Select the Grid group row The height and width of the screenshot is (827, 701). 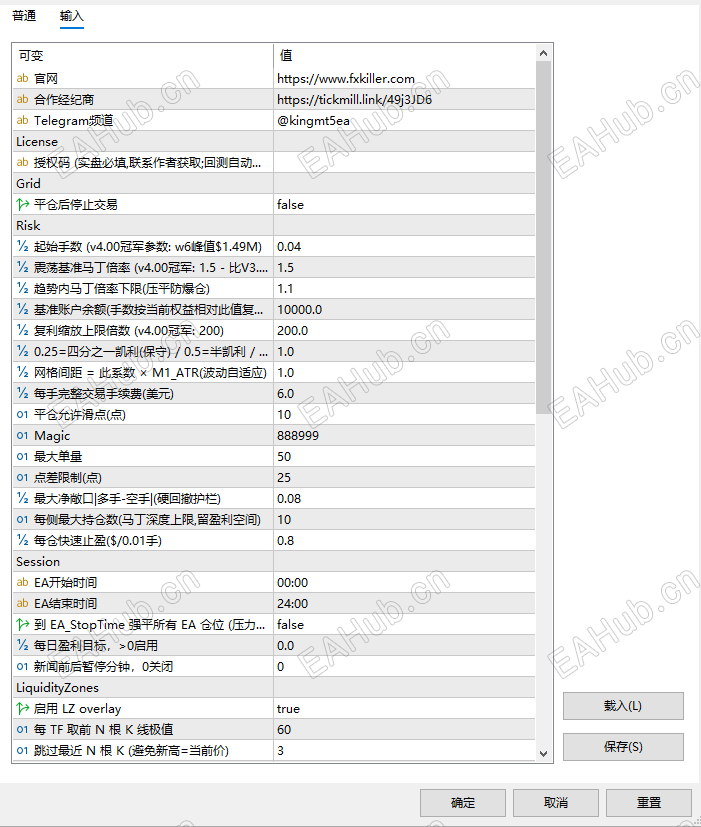[274, 184]
